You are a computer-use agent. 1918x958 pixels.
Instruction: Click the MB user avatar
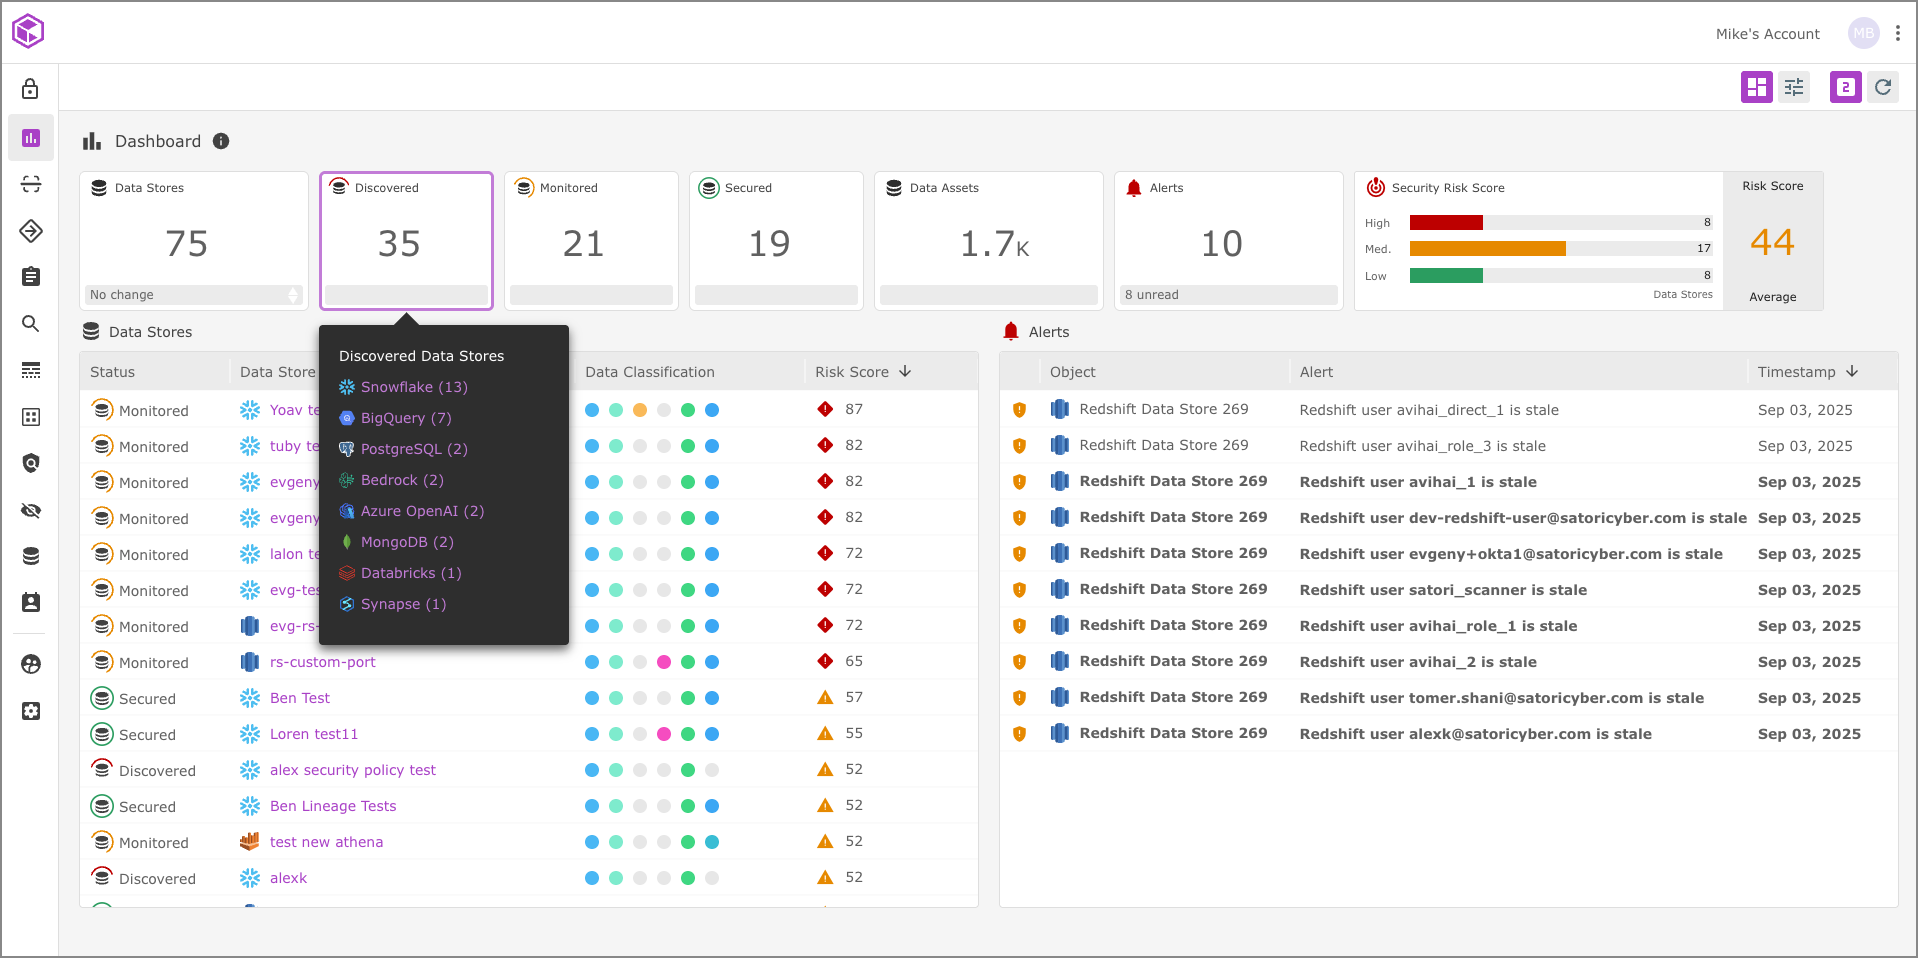tap(1863, 33)
